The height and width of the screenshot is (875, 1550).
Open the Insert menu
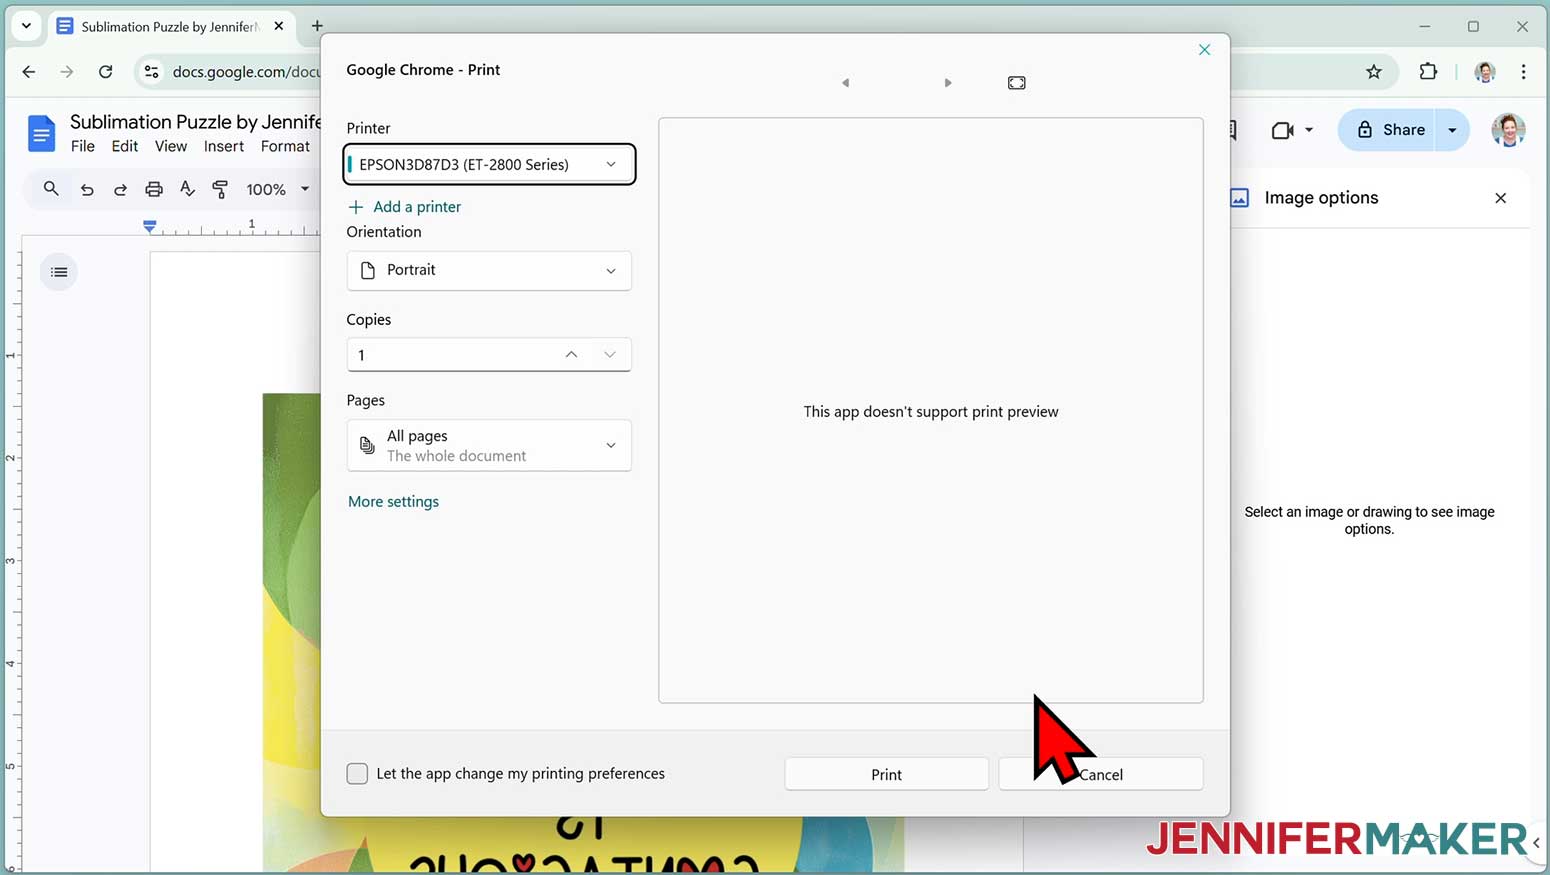224,146
